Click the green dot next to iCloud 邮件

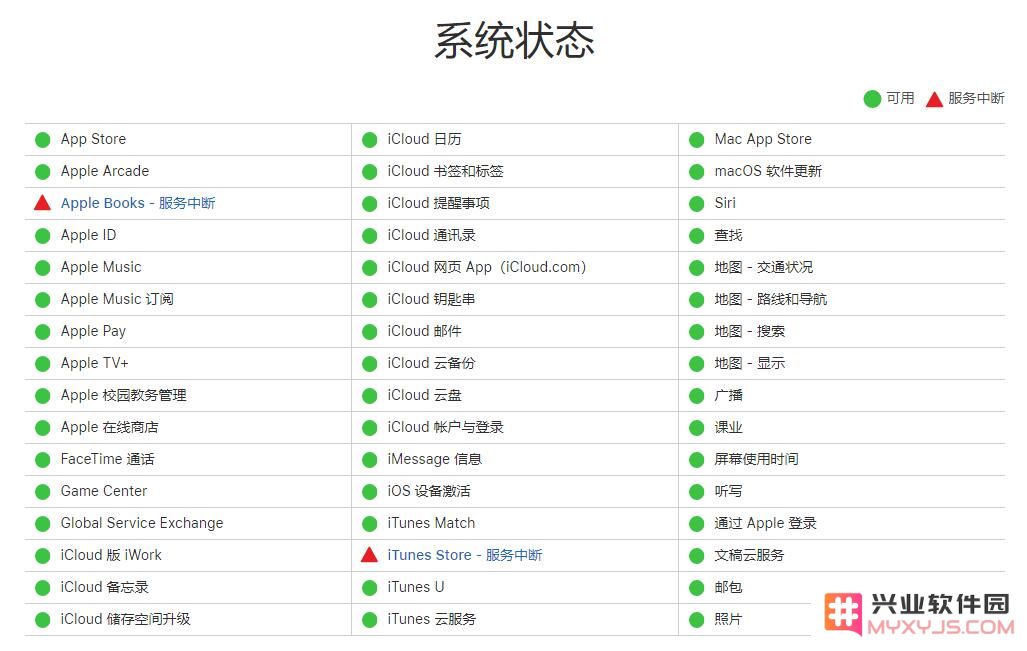click(369, 331)
